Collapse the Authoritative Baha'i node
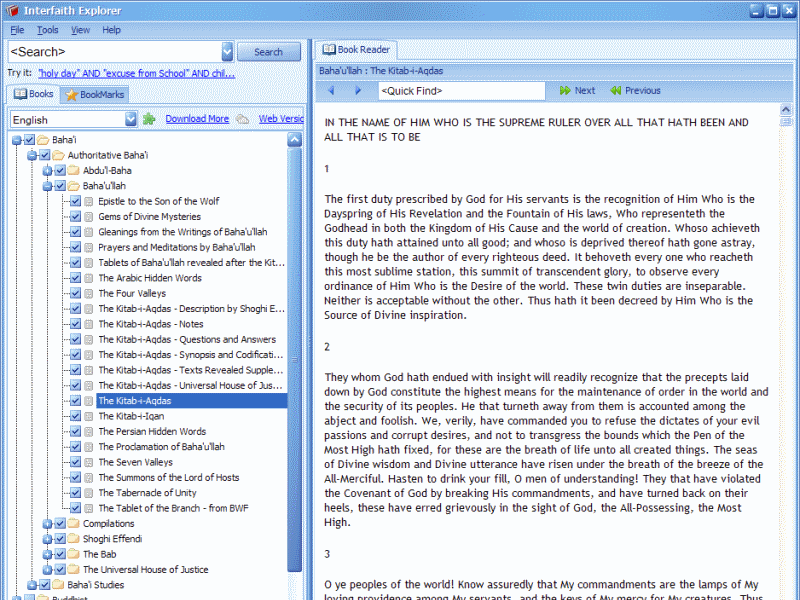Image resolution: width=800 pixels, height=600 pixels. [x=32, y=155]
